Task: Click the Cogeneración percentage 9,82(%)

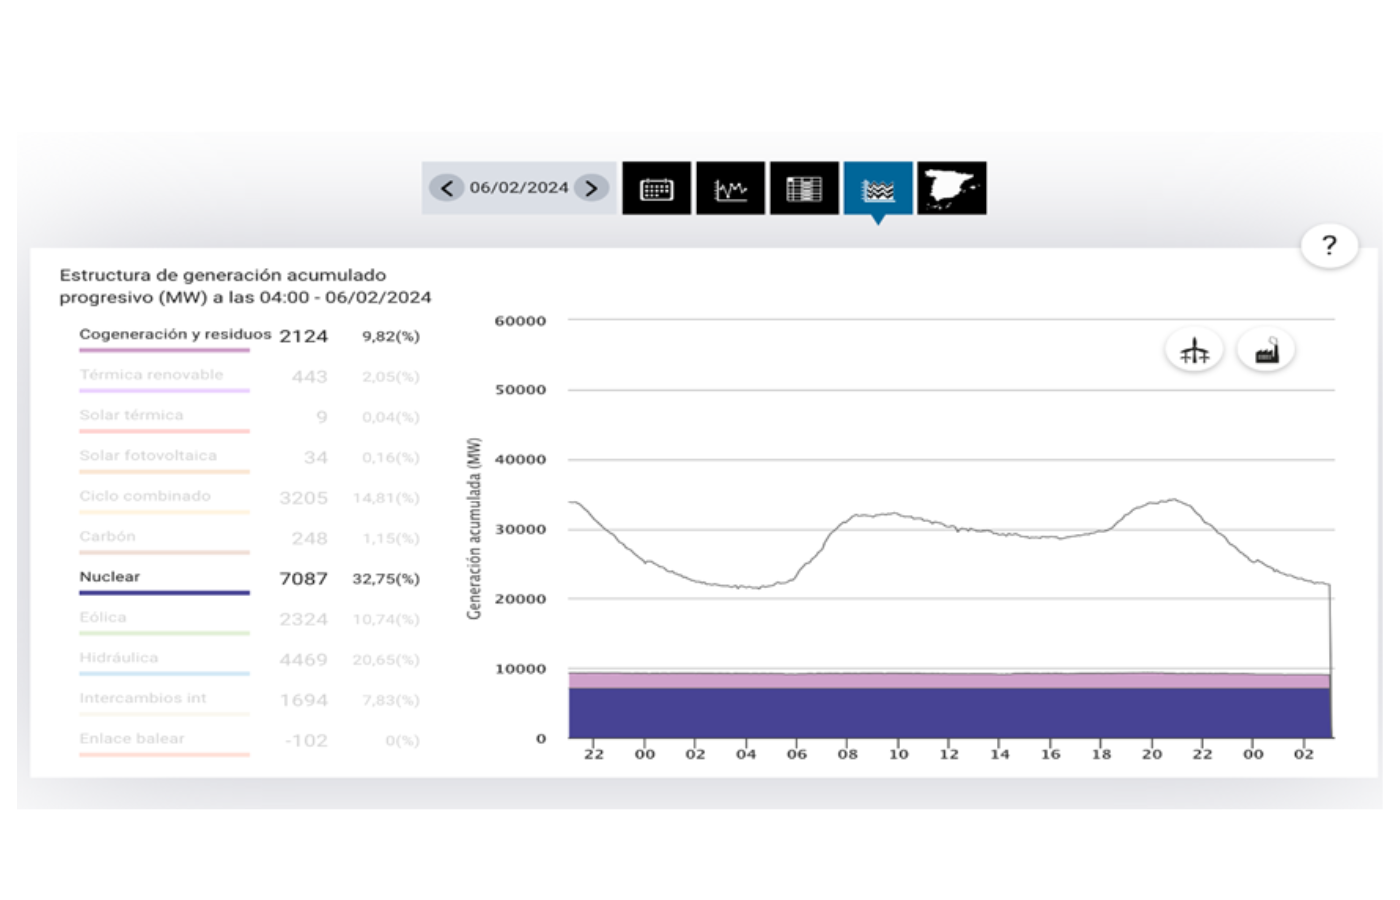Action: point(391,336)
